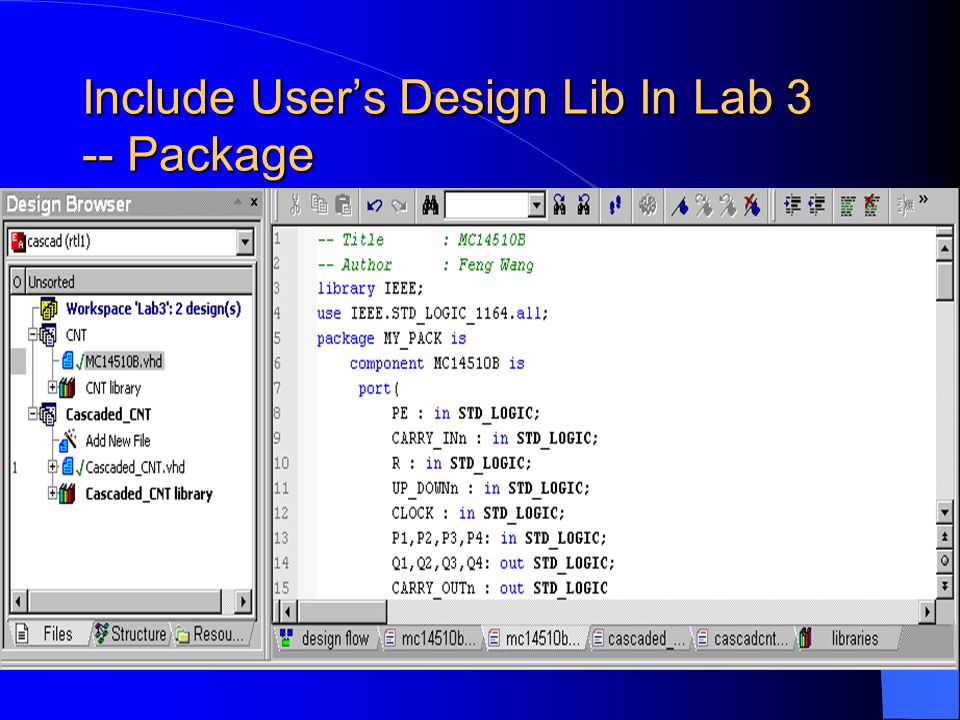
Task: Click the Find Next binoculars icon
Action: 559,205
